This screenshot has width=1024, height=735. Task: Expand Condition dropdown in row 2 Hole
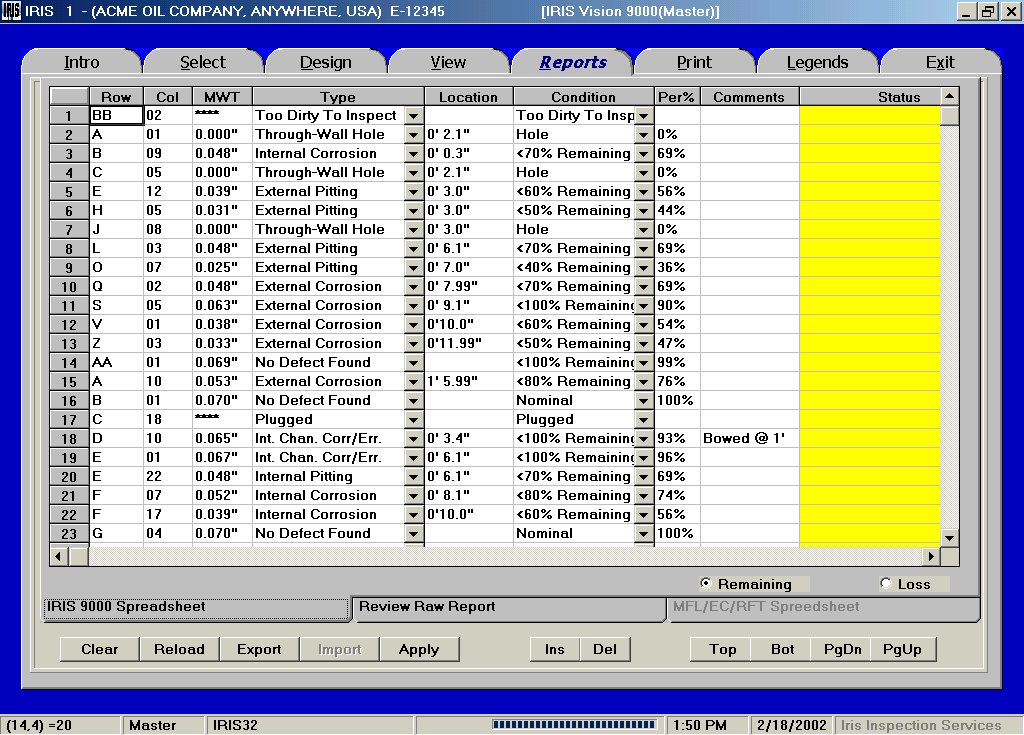[643, 135]
